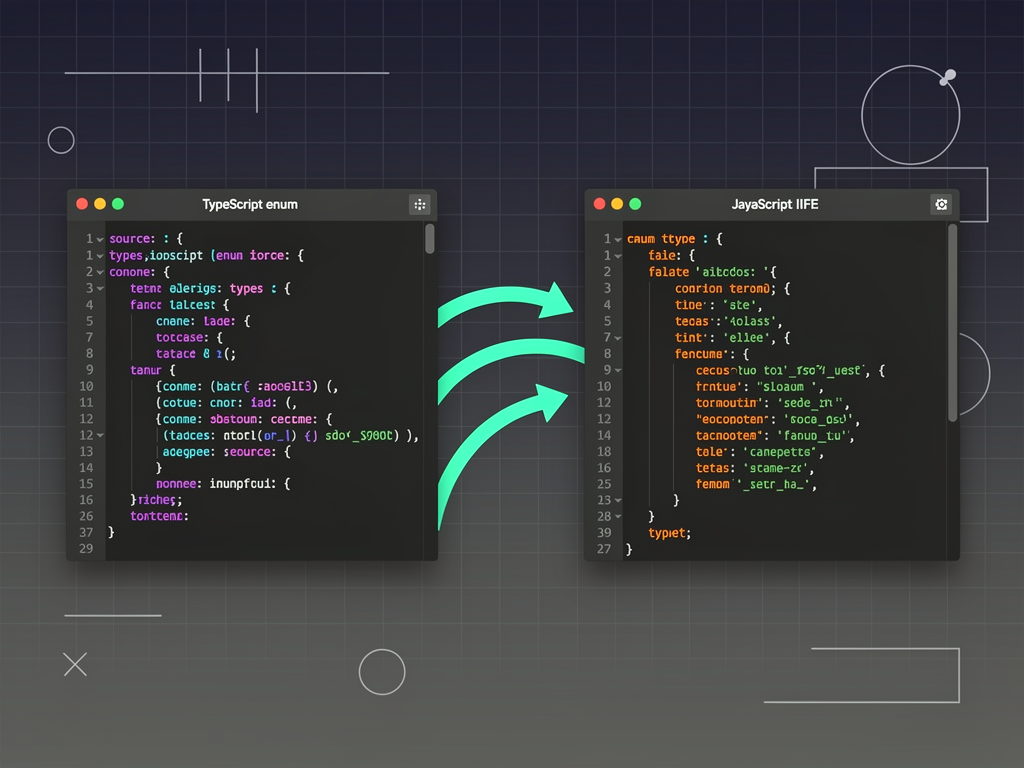Collapse the fold arrow beside 'source: : {'
Viewport: 1024px width, 768px height.
[x=100, y=240]
